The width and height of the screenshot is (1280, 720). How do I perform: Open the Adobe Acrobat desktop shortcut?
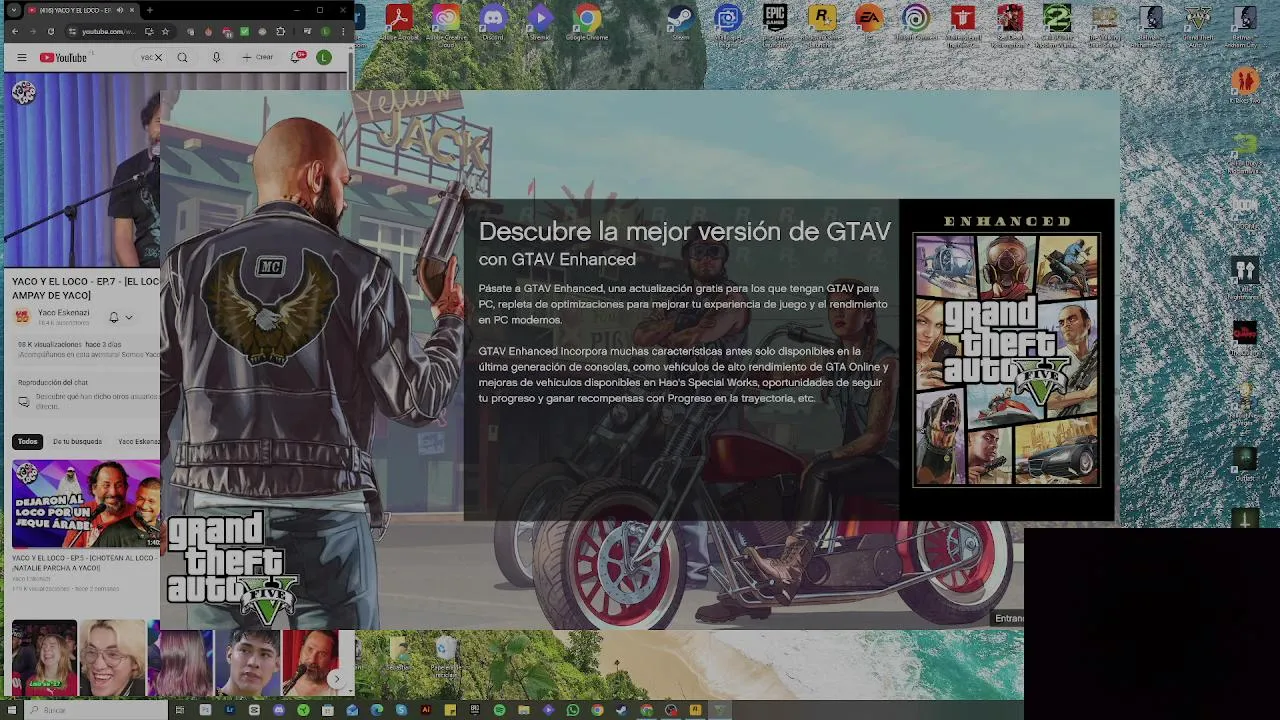[x=399, y=22]
